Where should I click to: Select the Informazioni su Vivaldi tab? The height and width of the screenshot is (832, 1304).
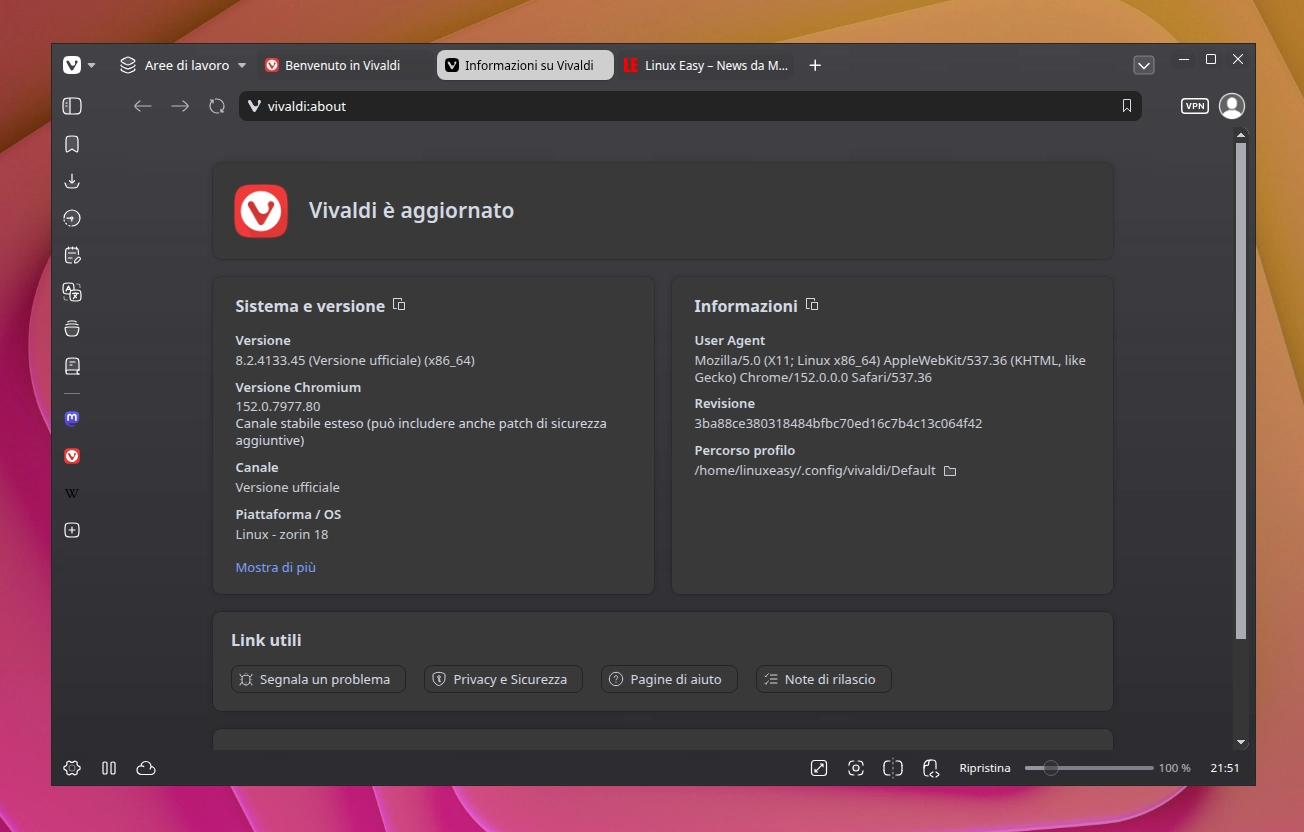coord(525,65)
